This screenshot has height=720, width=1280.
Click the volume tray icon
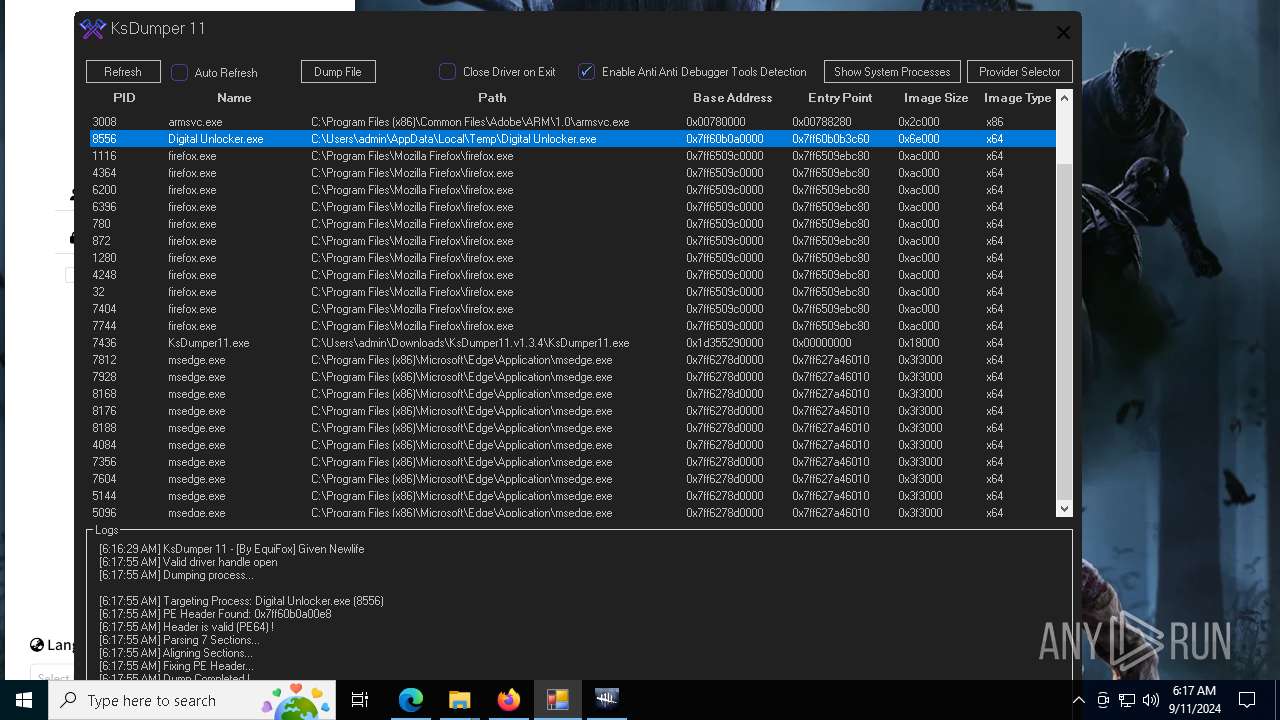pyautogui.click(x=1151, y=700)
